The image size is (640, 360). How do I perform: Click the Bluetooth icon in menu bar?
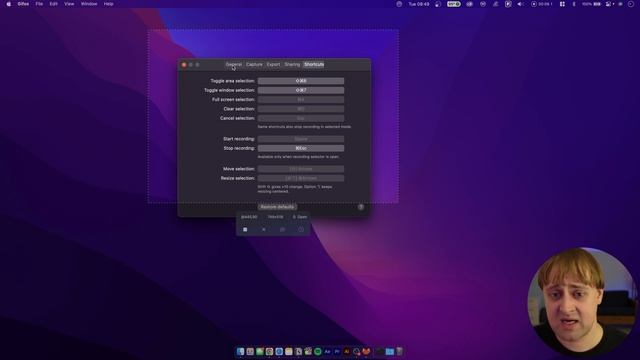coord(574,4)
